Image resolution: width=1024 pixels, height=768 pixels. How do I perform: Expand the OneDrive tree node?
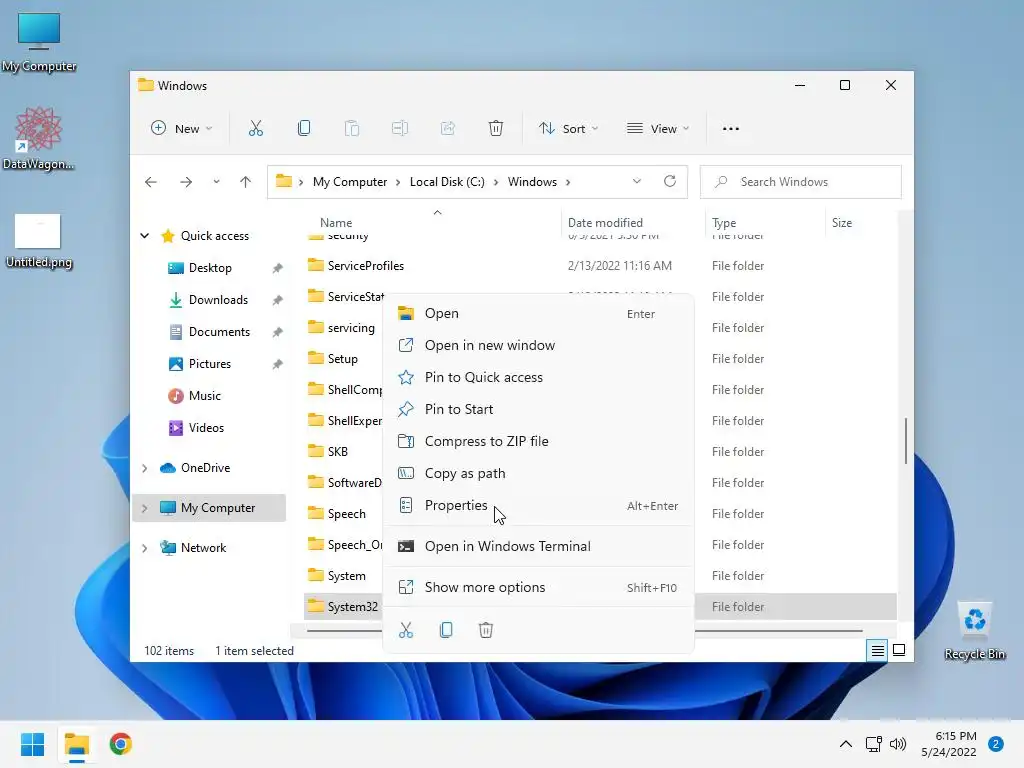(x=145, y=468)
